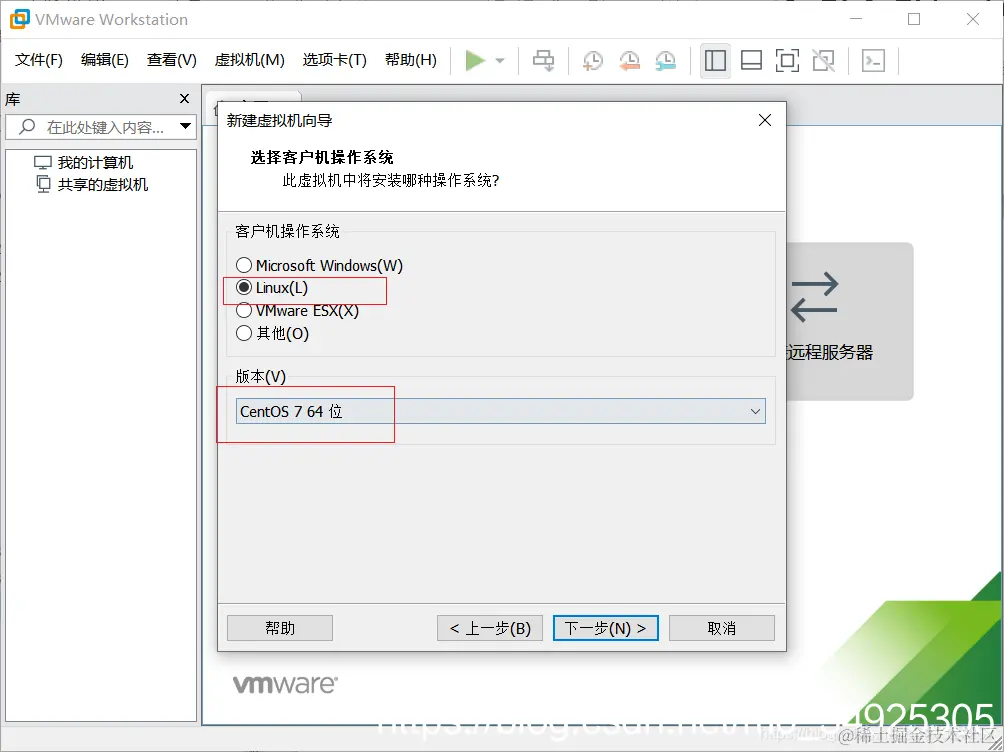This screenshot has width=1004, height=752.
Task: Open the 编辑(E) menu
Action: click(x=104, y=60)
